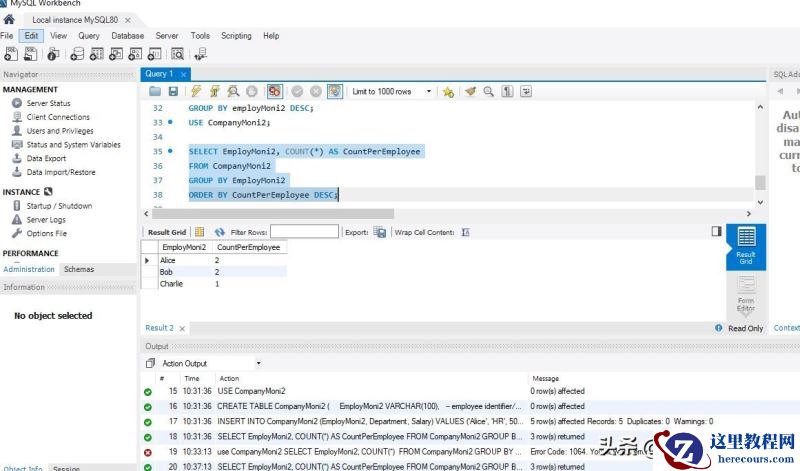Export recordset using the Export icon
Viewport: 800px width, 471px height.
click(379, 232)
